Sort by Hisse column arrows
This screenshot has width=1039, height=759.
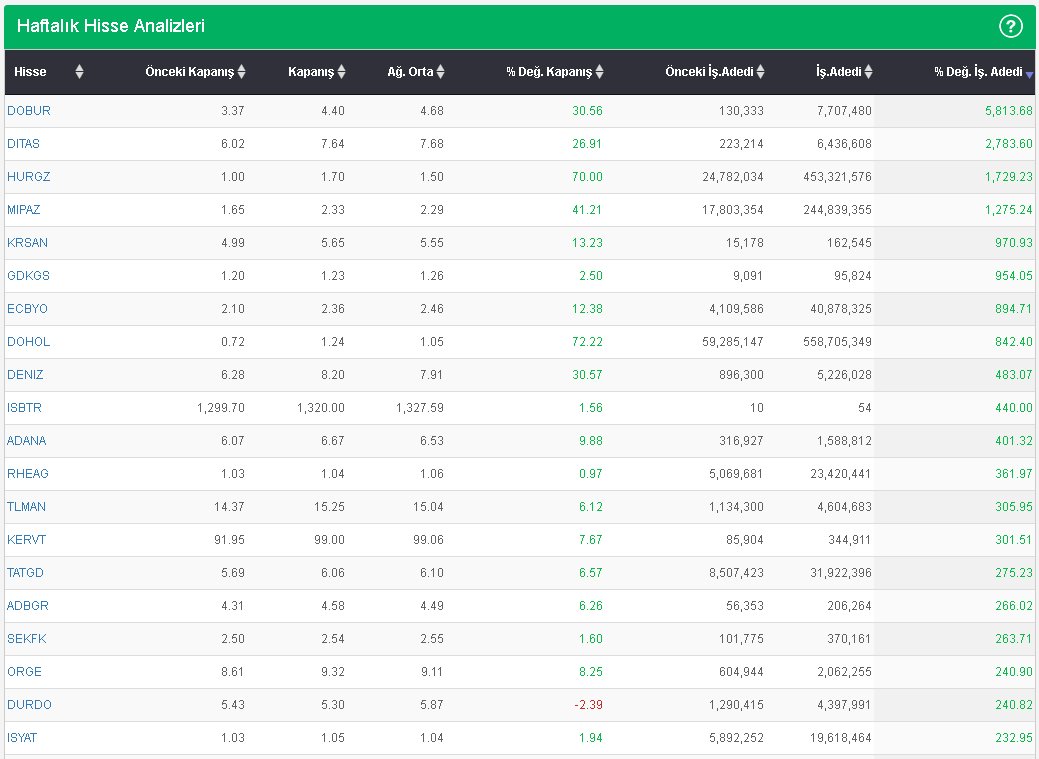coord(80,72)
